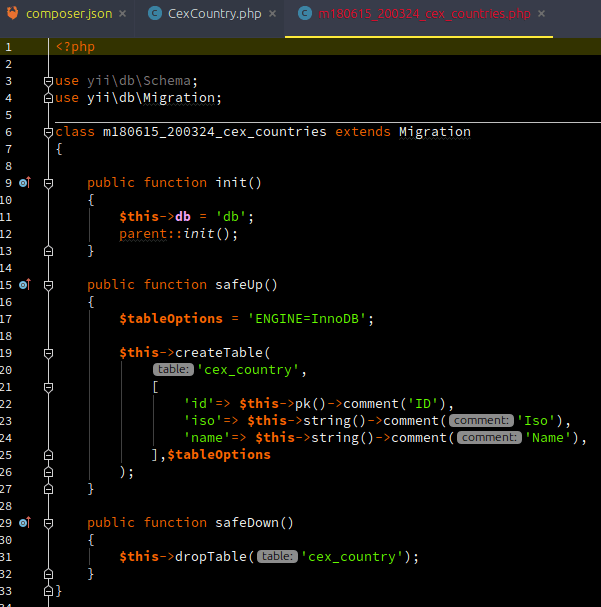Click the CexCountry.php class icon
Screen dimensions: 601x607
155,14
